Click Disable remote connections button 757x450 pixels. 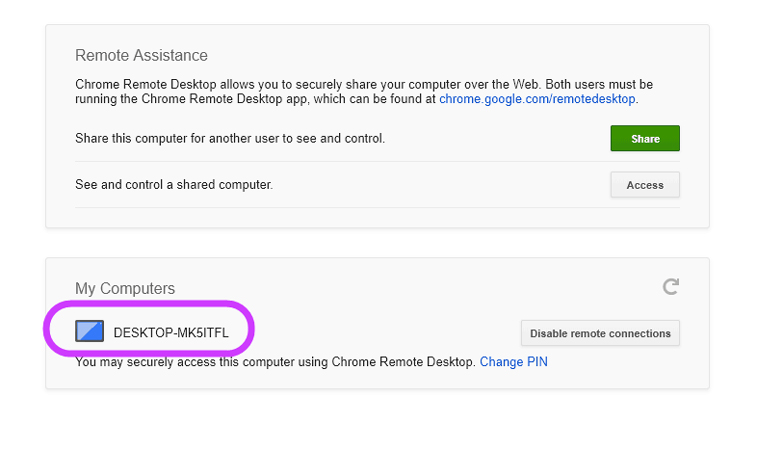[600, 333]
